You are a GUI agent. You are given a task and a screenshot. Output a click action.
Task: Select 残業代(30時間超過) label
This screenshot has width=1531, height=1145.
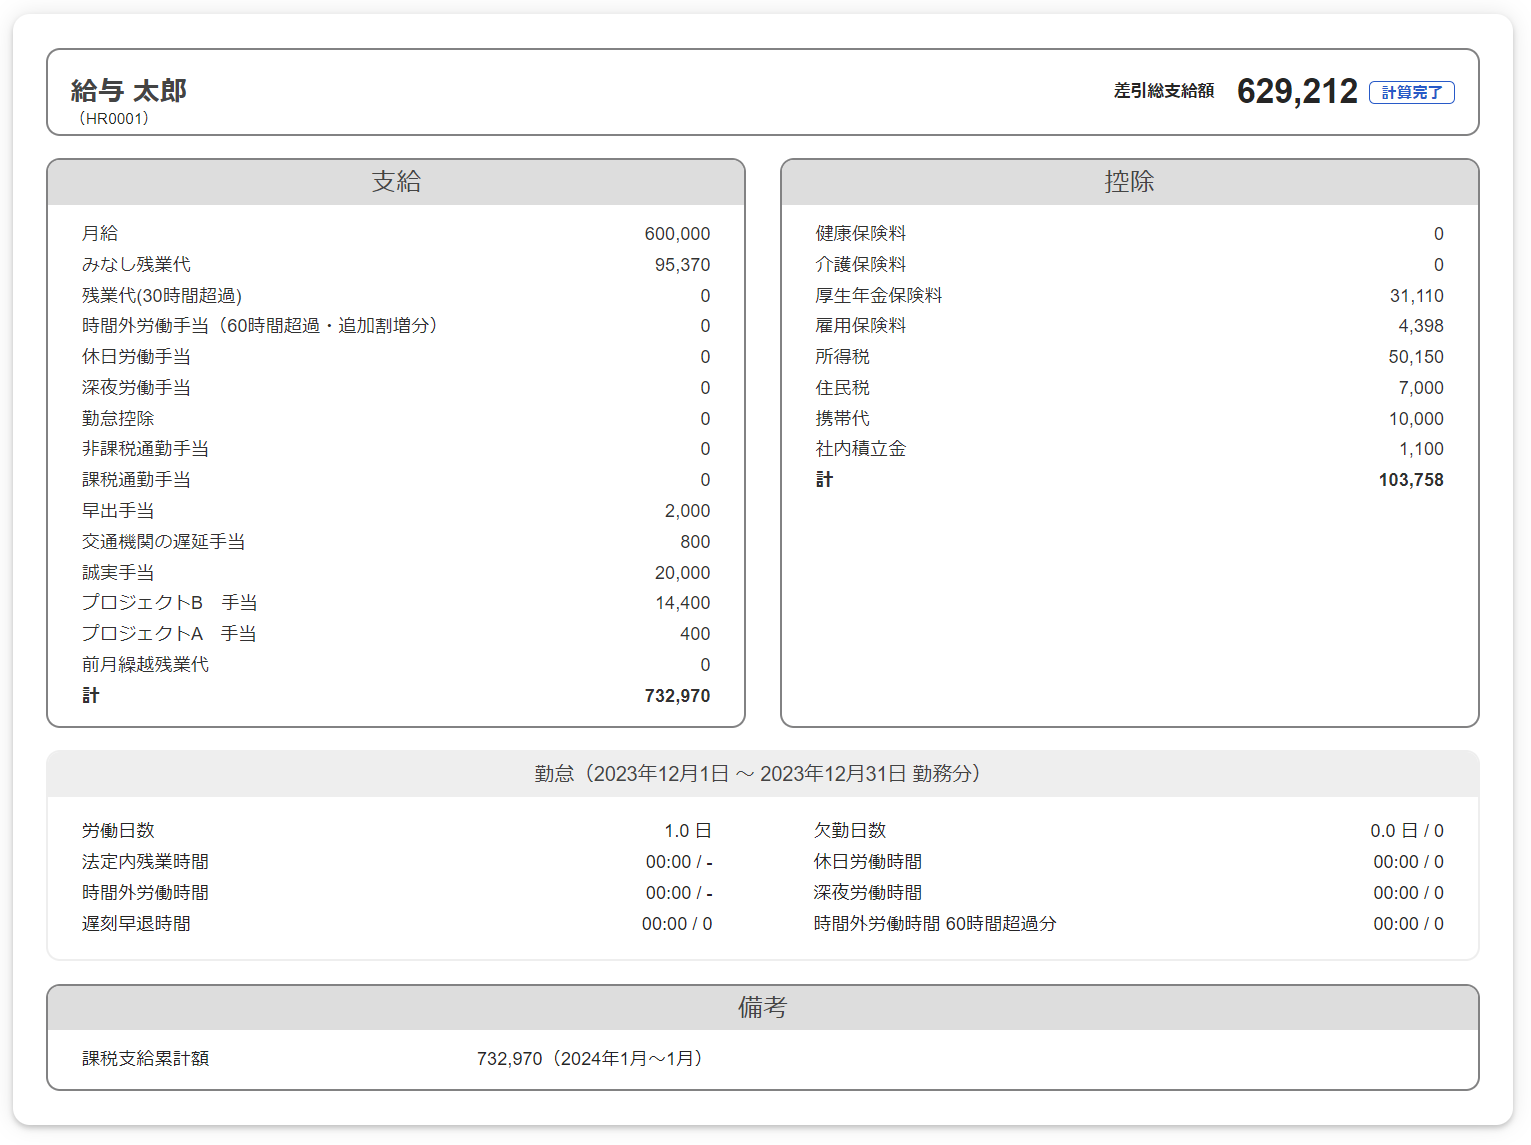pos(162,296)
